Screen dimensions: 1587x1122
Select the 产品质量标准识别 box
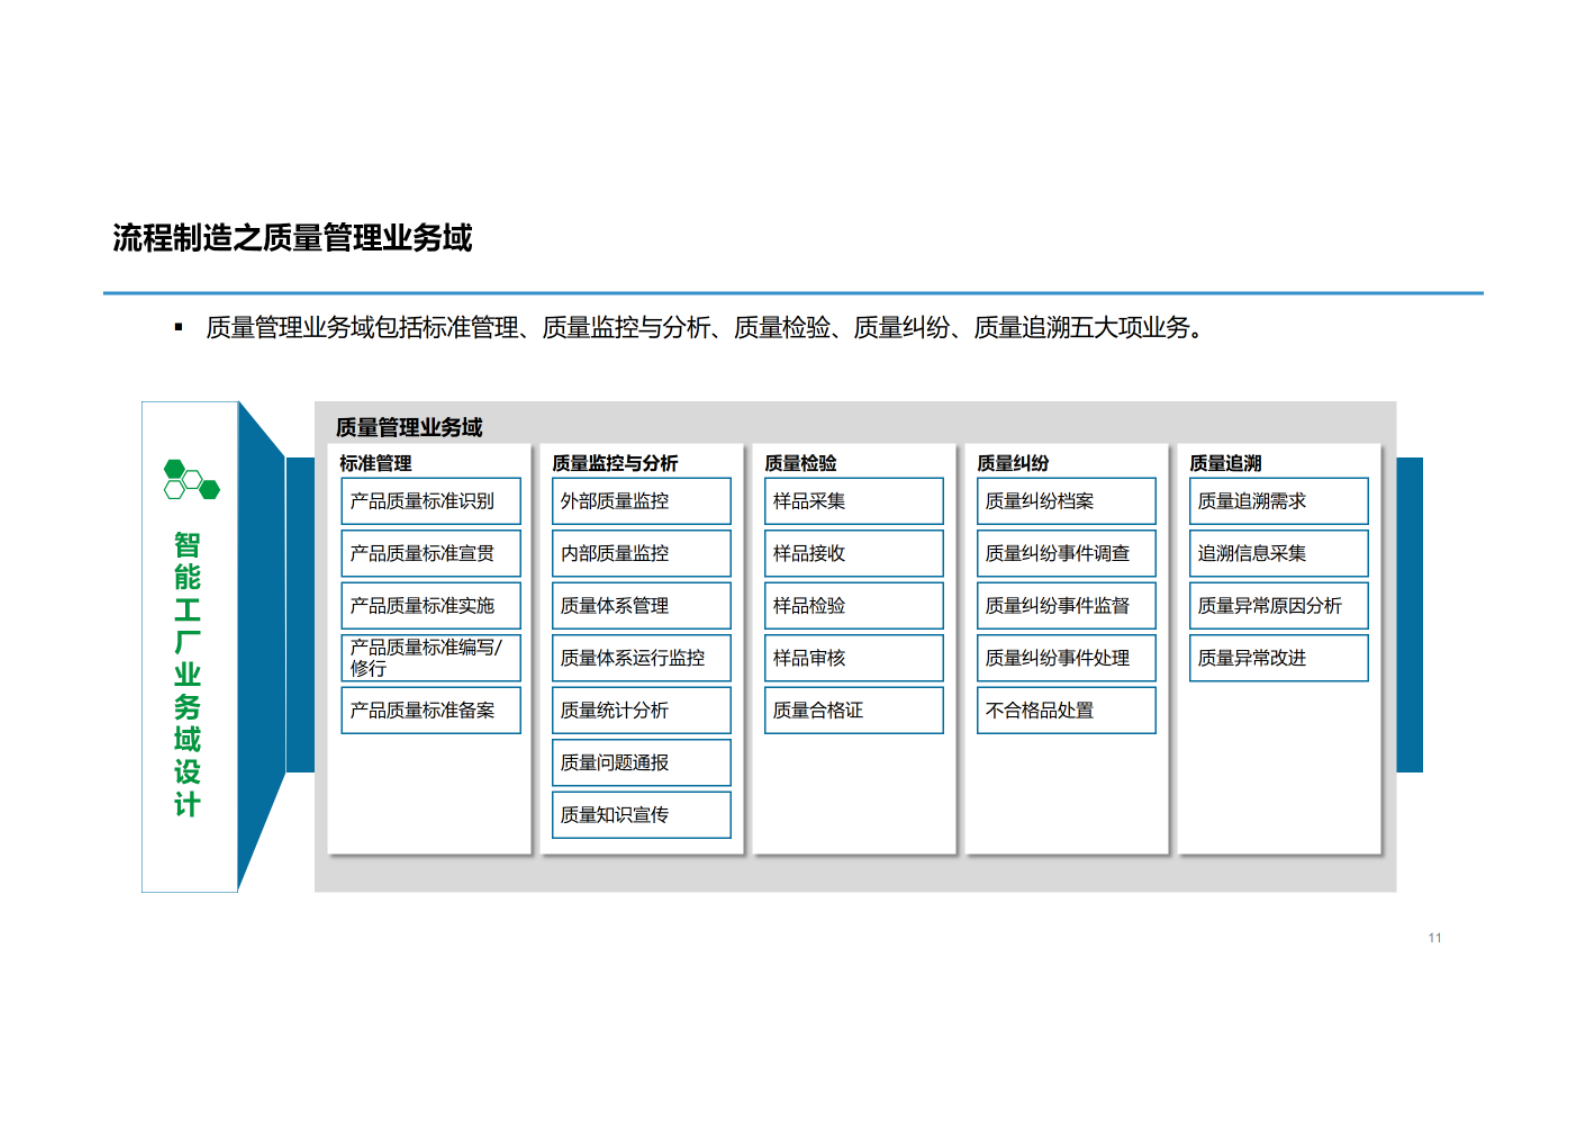pos(430,501)
